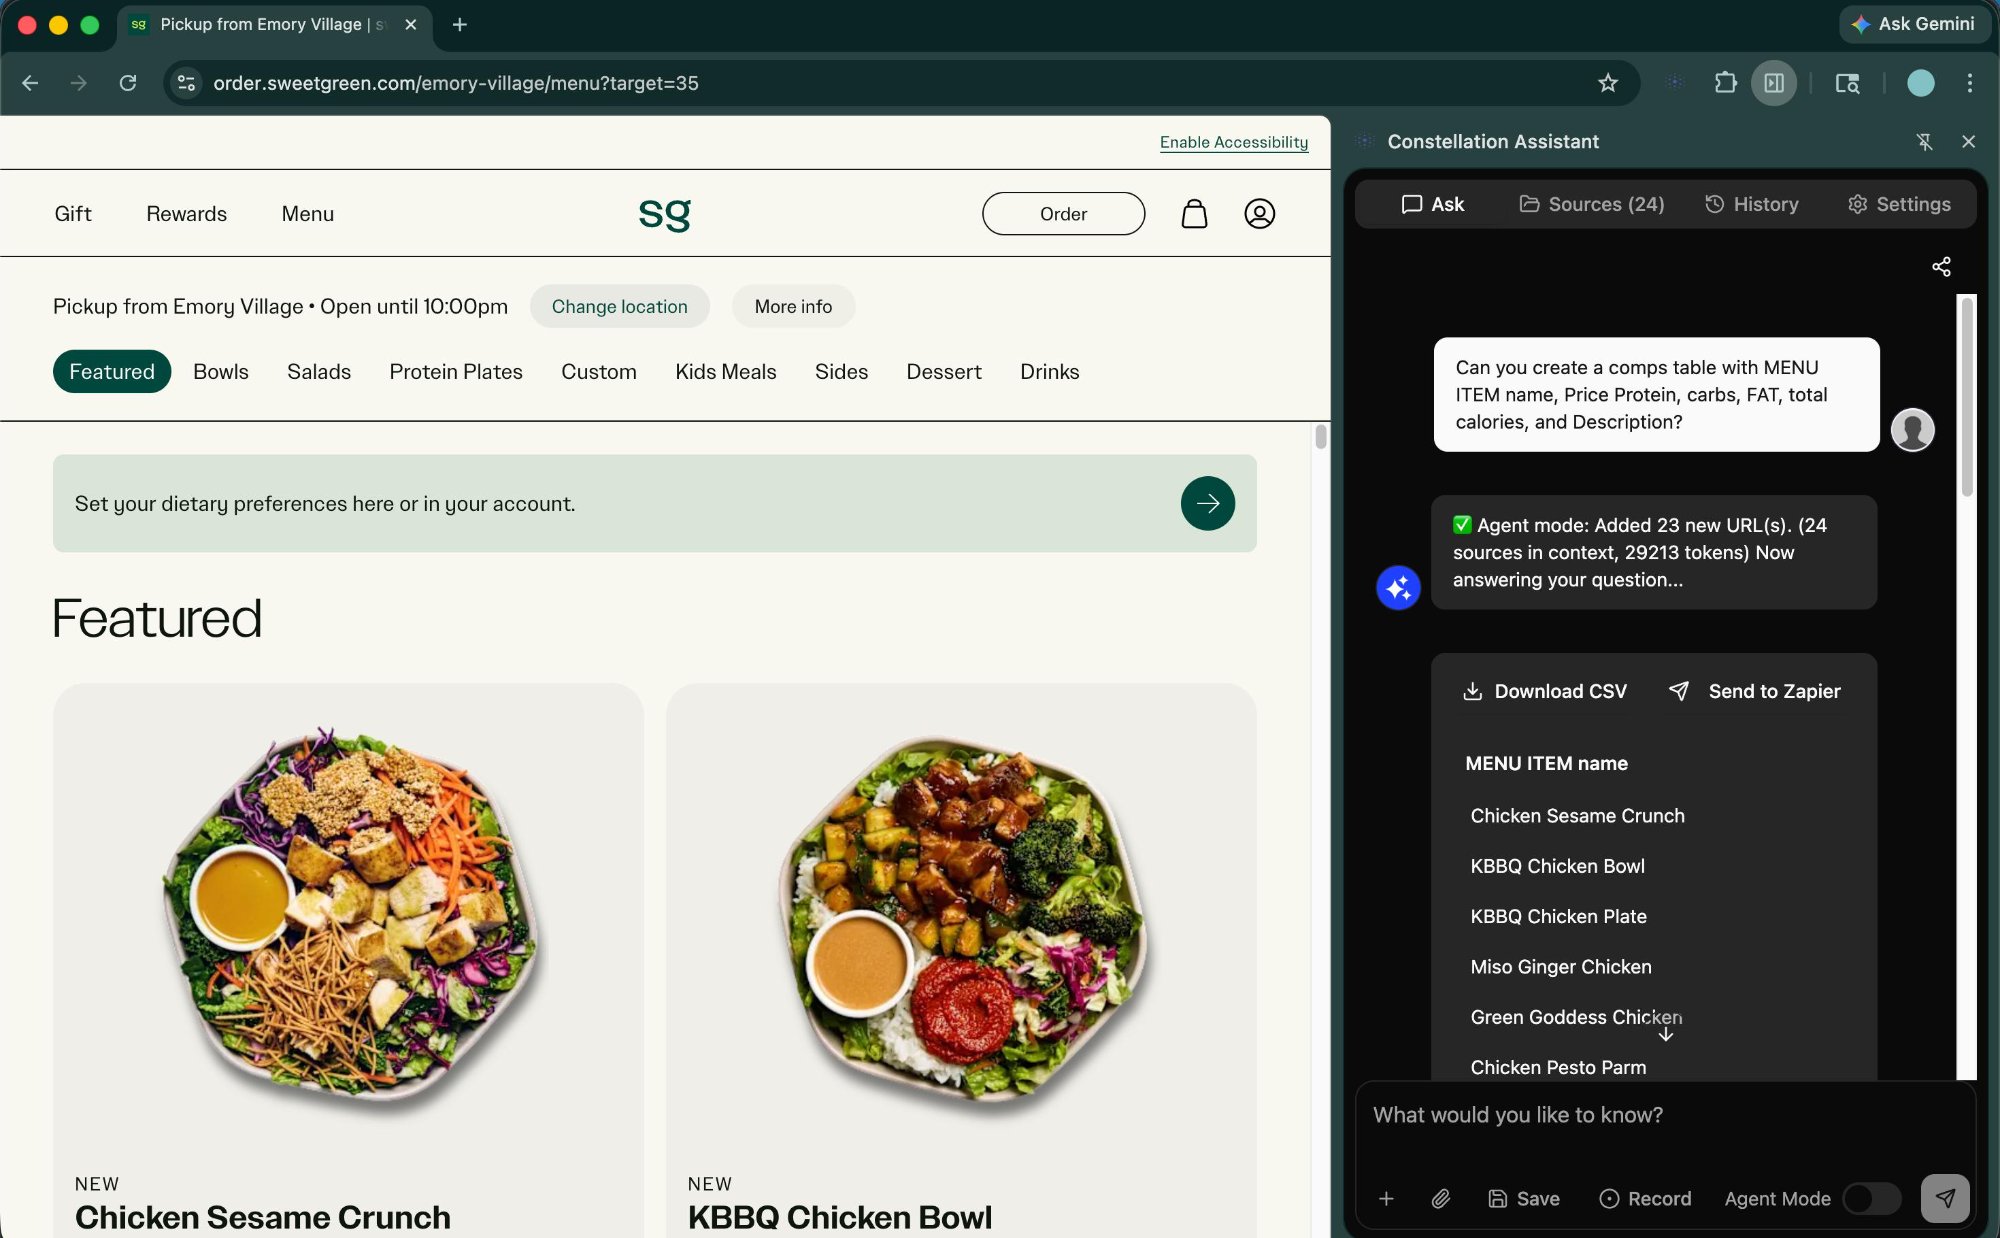Select the Sides category
Viewport: 2000px width, 1238px height.
click(x=841, y=371)
